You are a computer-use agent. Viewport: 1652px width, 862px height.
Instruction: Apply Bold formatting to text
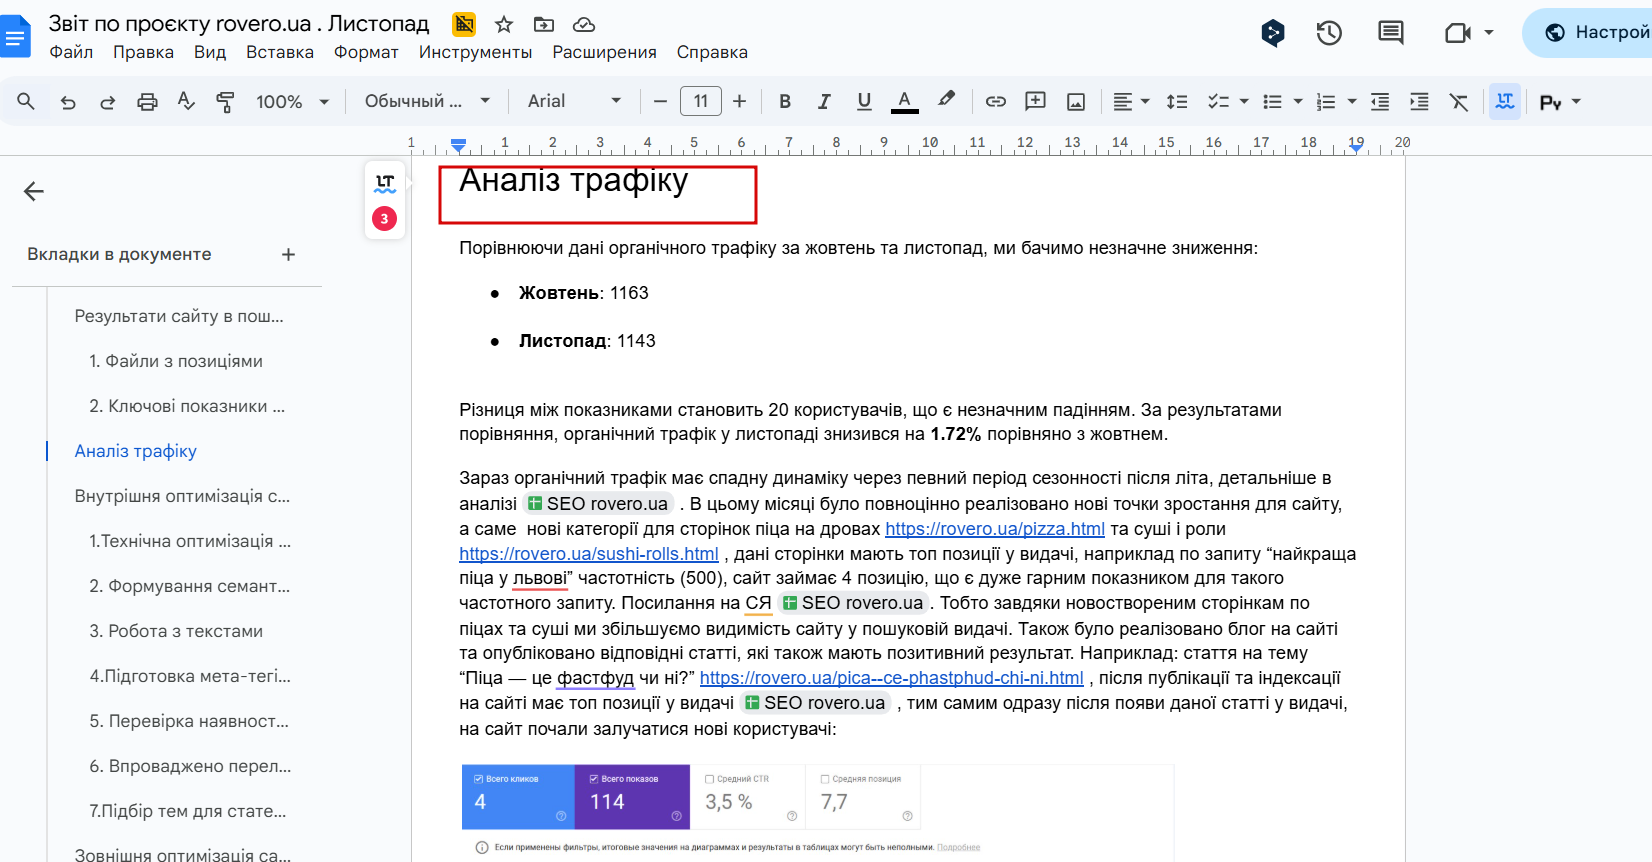tap(785, 102)
